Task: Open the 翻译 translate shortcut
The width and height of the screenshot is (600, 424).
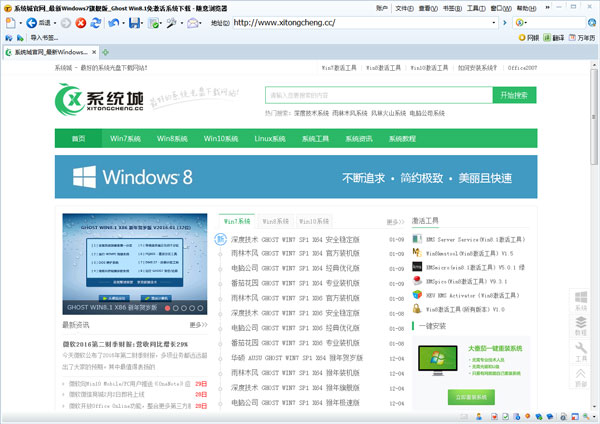Action: [554, 38]
